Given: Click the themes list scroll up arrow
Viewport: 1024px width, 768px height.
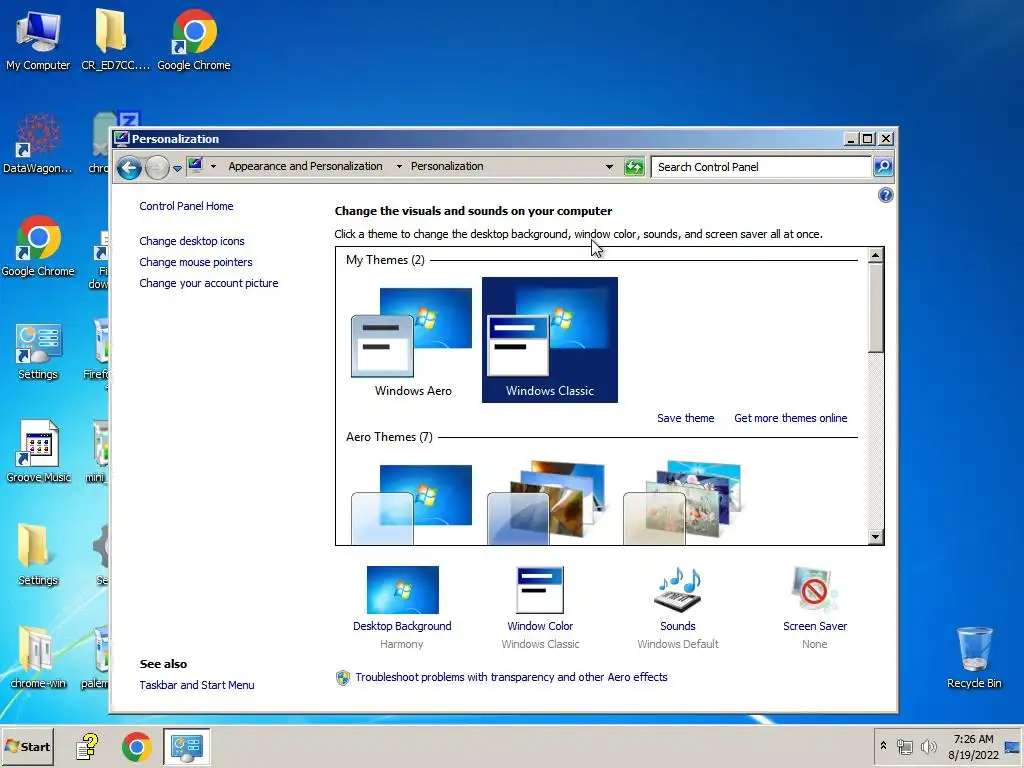Looking at the screenshot, I should click(x=876, y=255).
